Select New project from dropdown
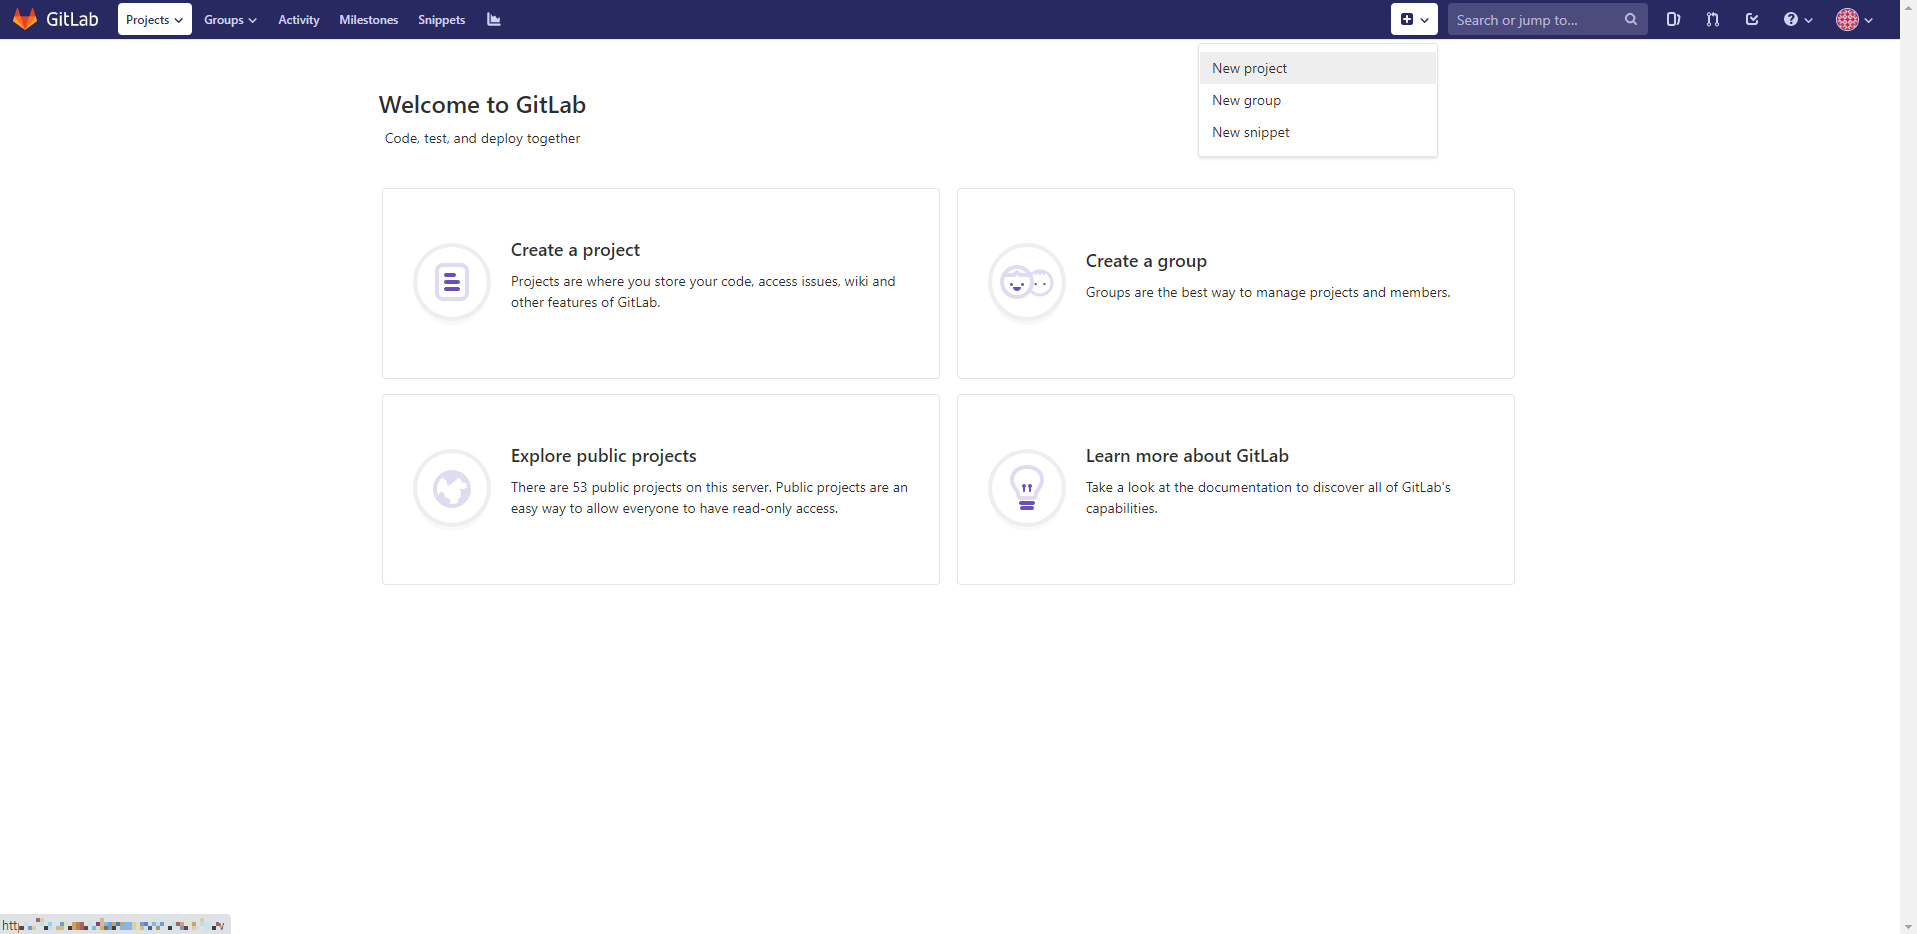The height and width of the screenshot is (934, 1917). tap(1317, 68)
